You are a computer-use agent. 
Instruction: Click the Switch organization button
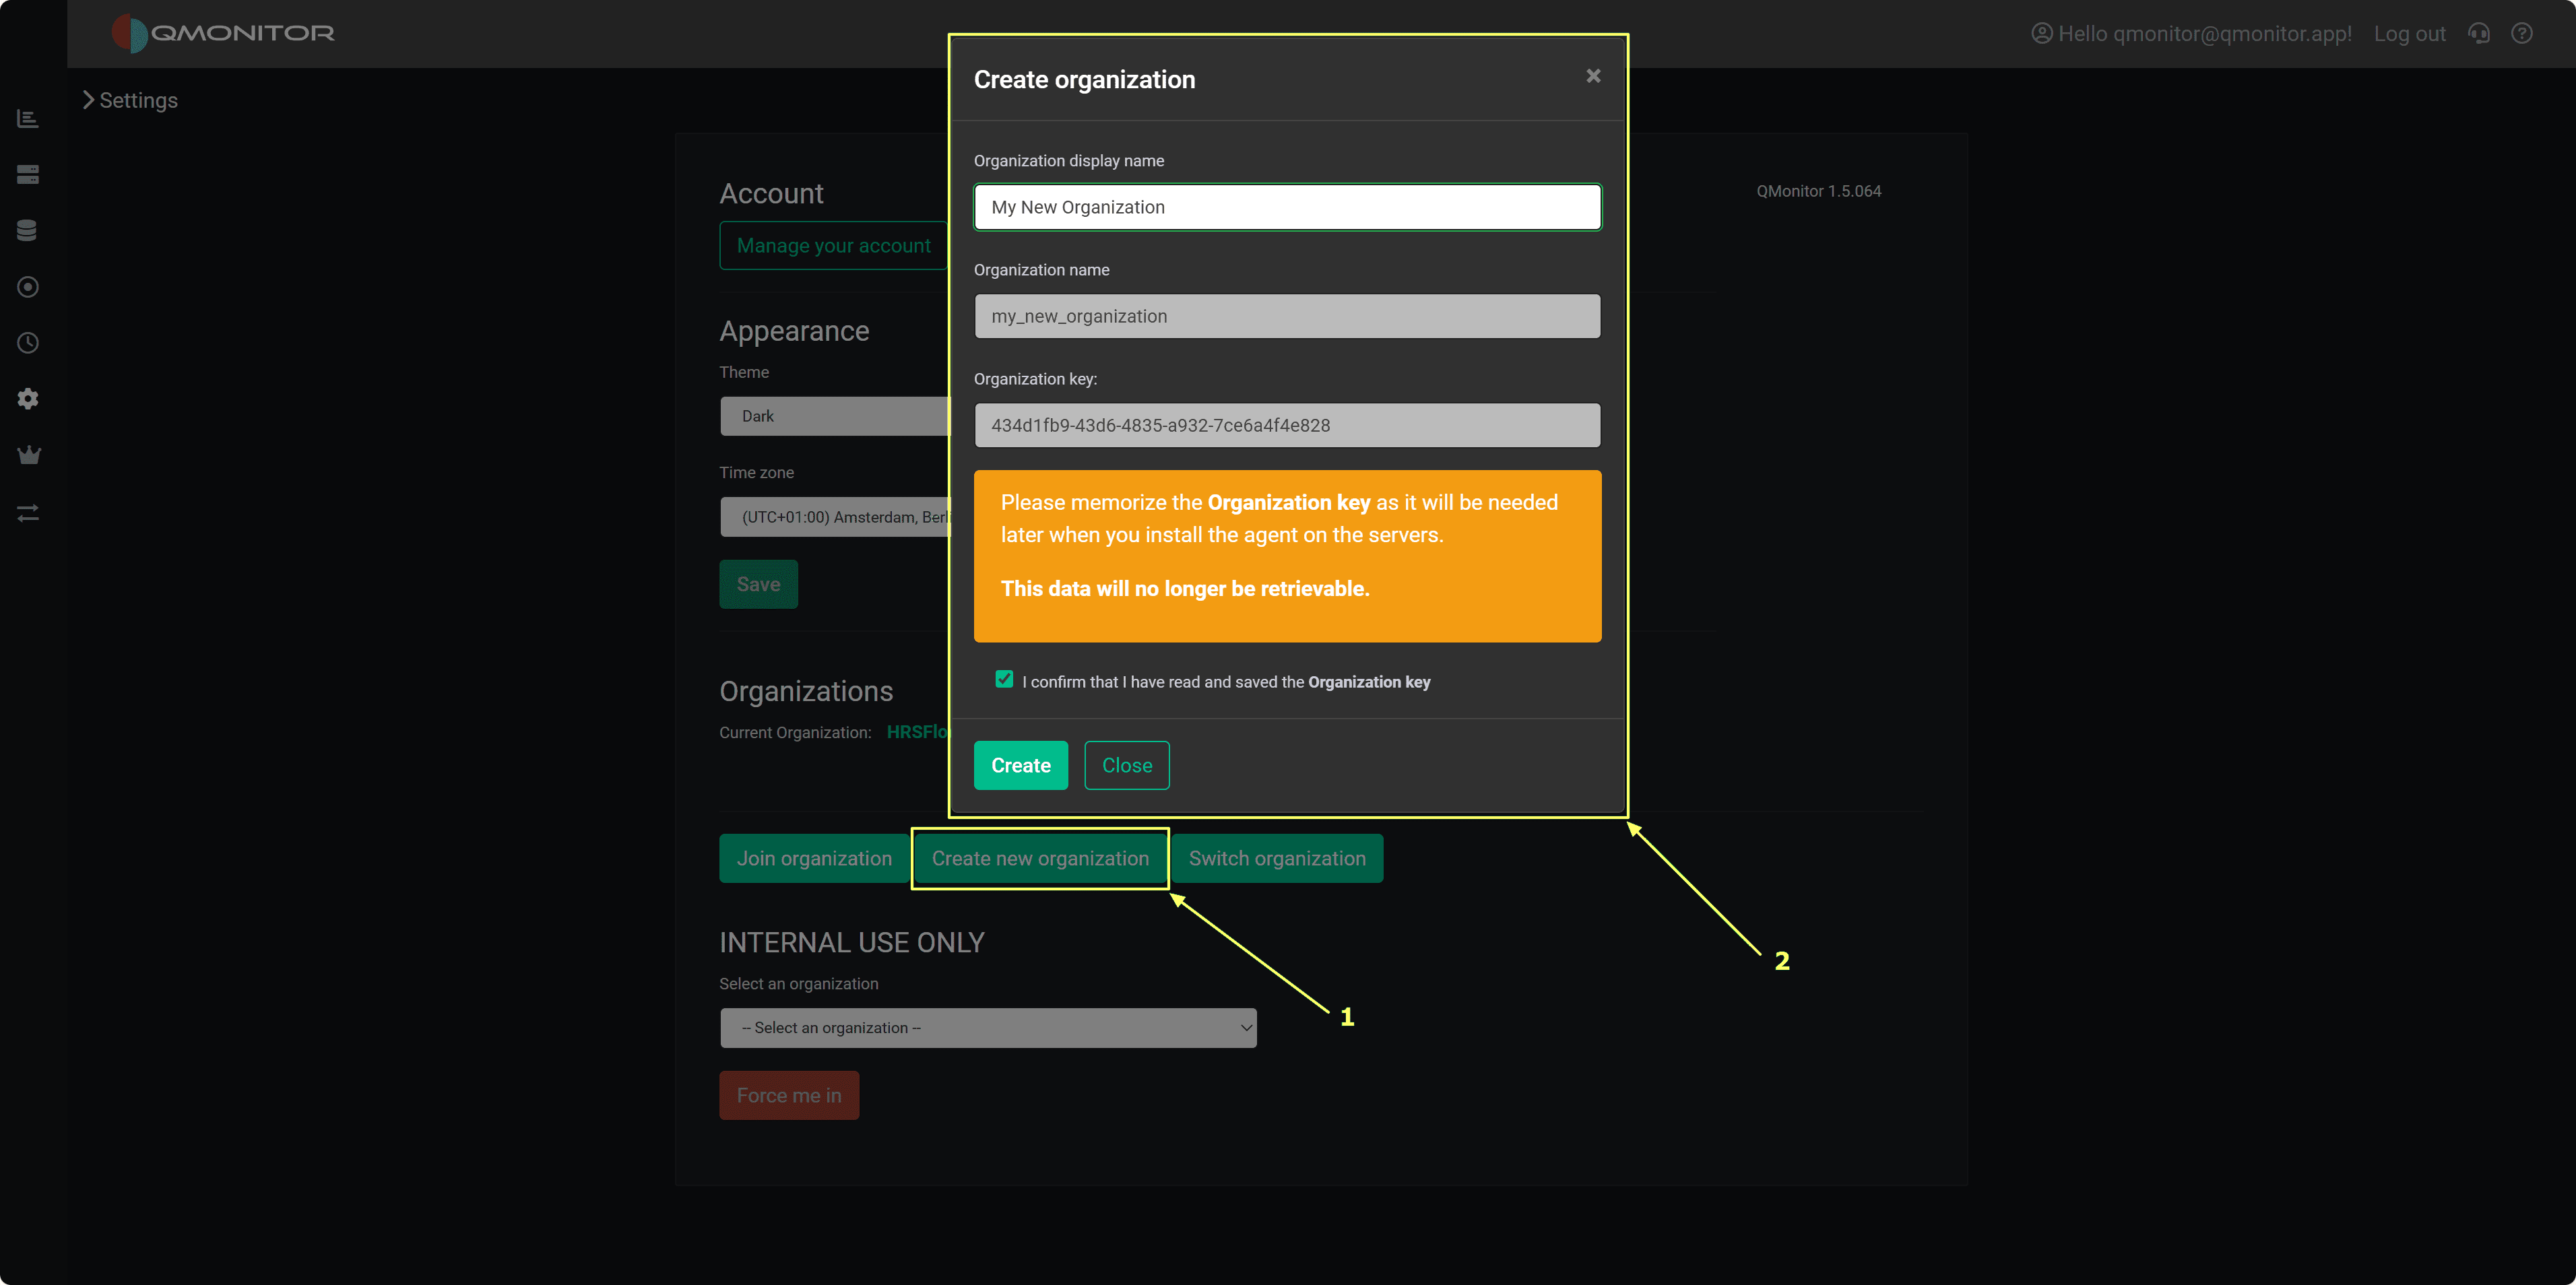pos(1276,858)
